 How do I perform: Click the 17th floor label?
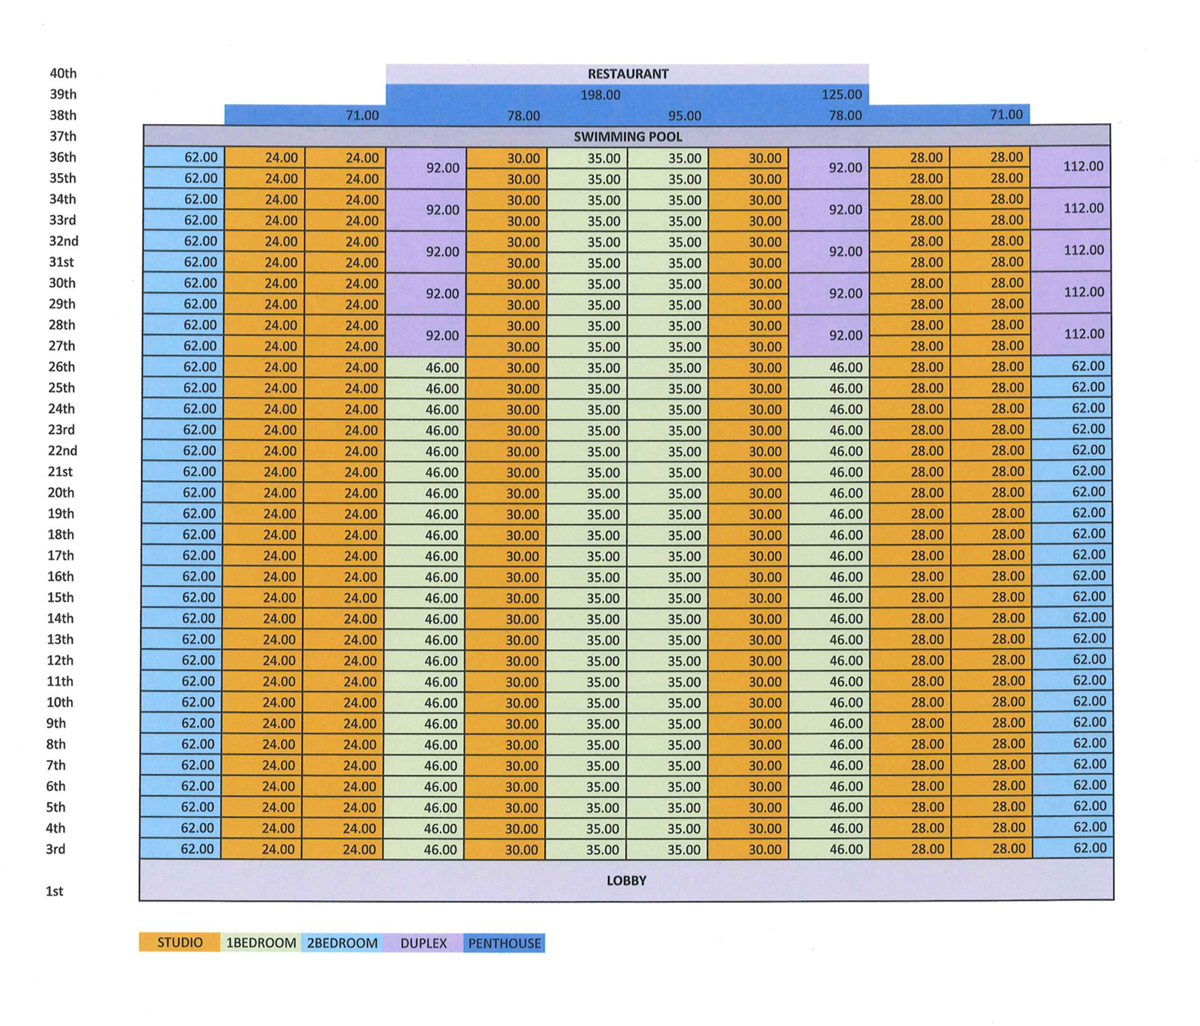(x=60, y=556)
